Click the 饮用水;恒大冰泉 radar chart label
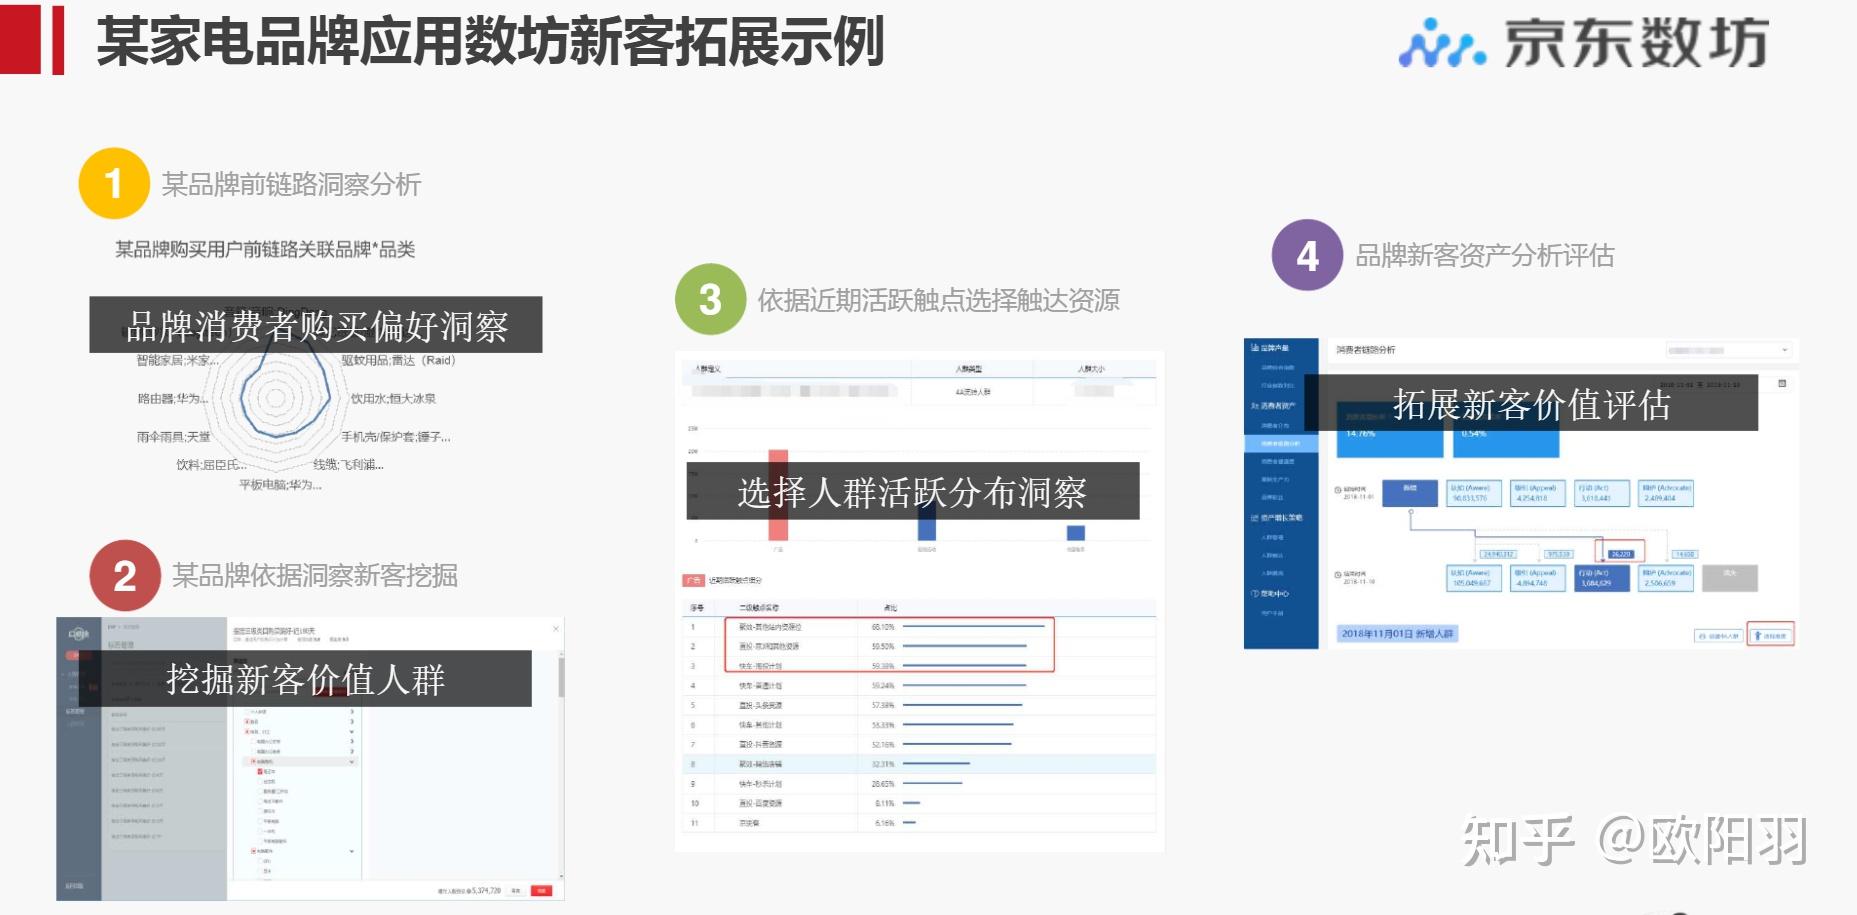 pos(393,398)
